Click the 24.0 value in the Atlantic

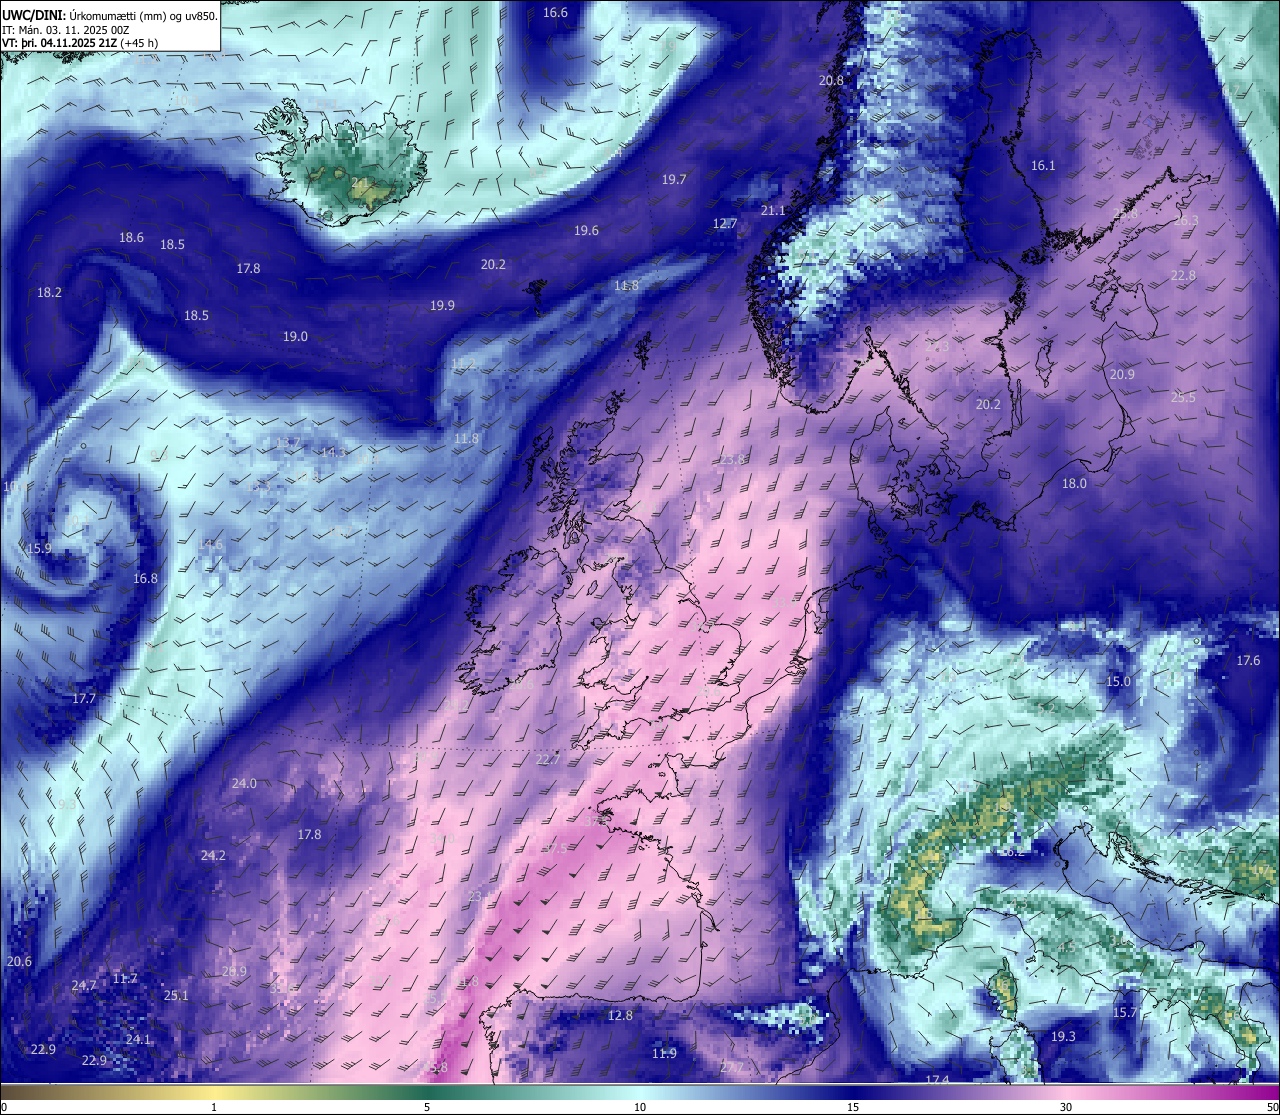[x=244, y=783]
